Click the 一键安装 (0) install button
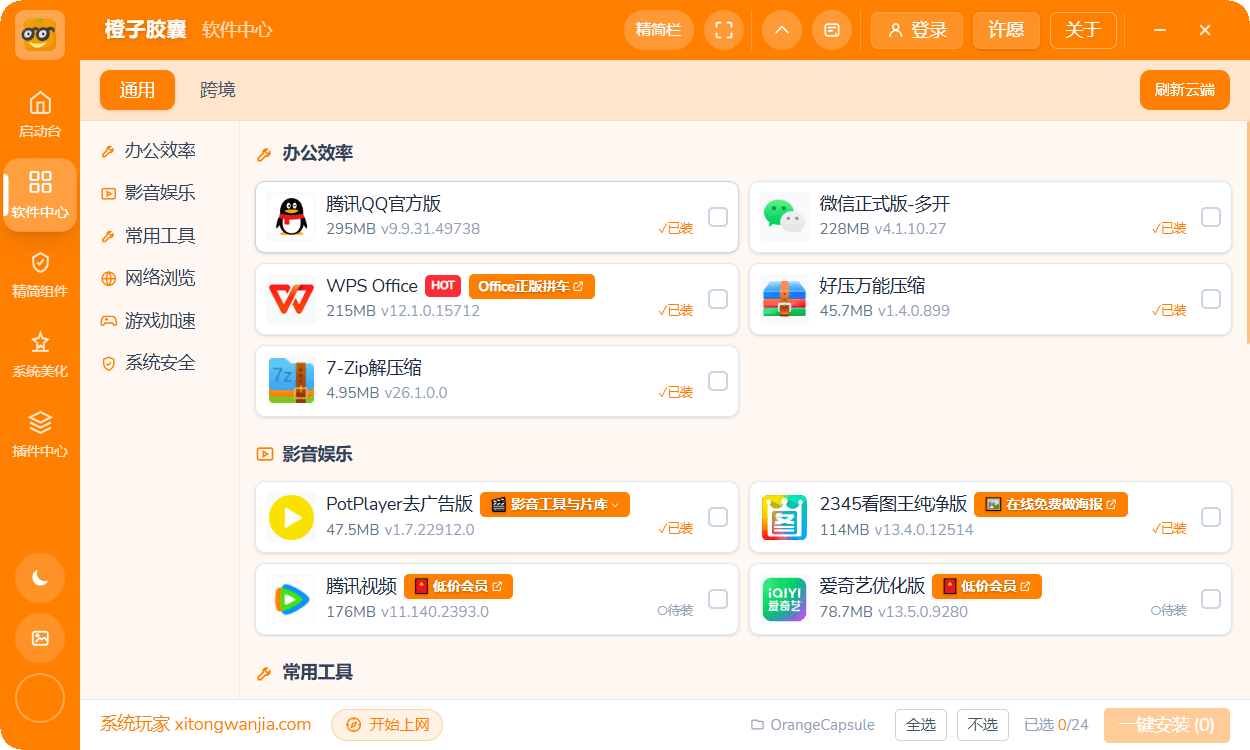 pyautogui.click(x=1167, y=725)
